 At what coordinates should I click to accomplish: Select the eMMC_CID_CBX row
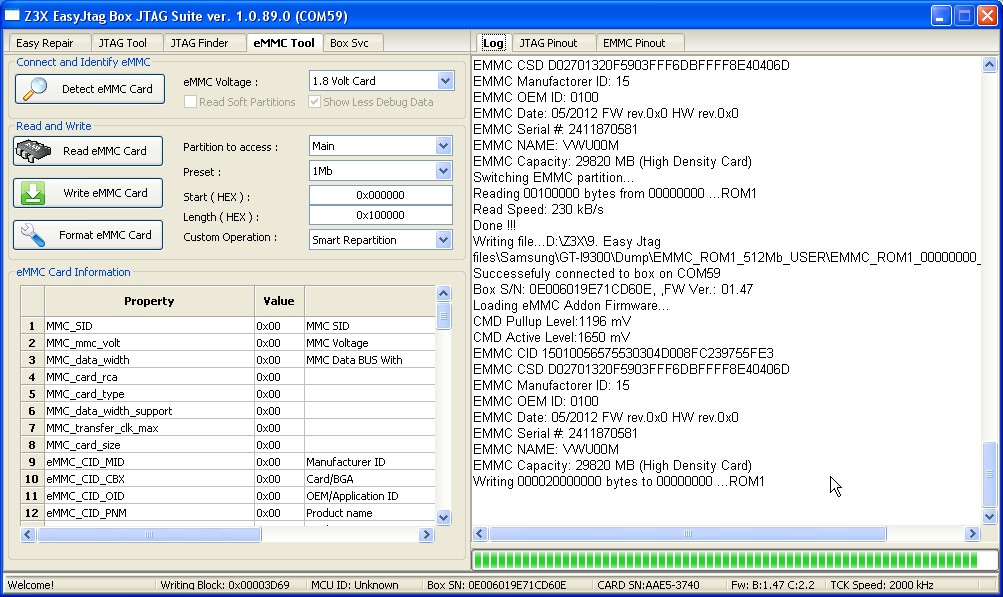[x=228, y=479]
